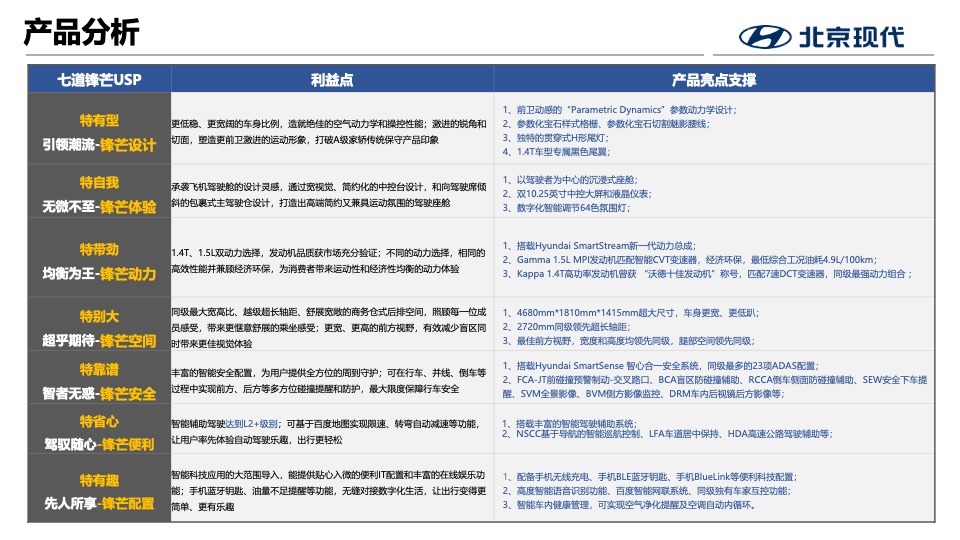The width and height of the screenshot is (960, 540).
Task: Click the benefit text starting 承袭飞机驾驶舱的设计灵感
Action: 329,195
